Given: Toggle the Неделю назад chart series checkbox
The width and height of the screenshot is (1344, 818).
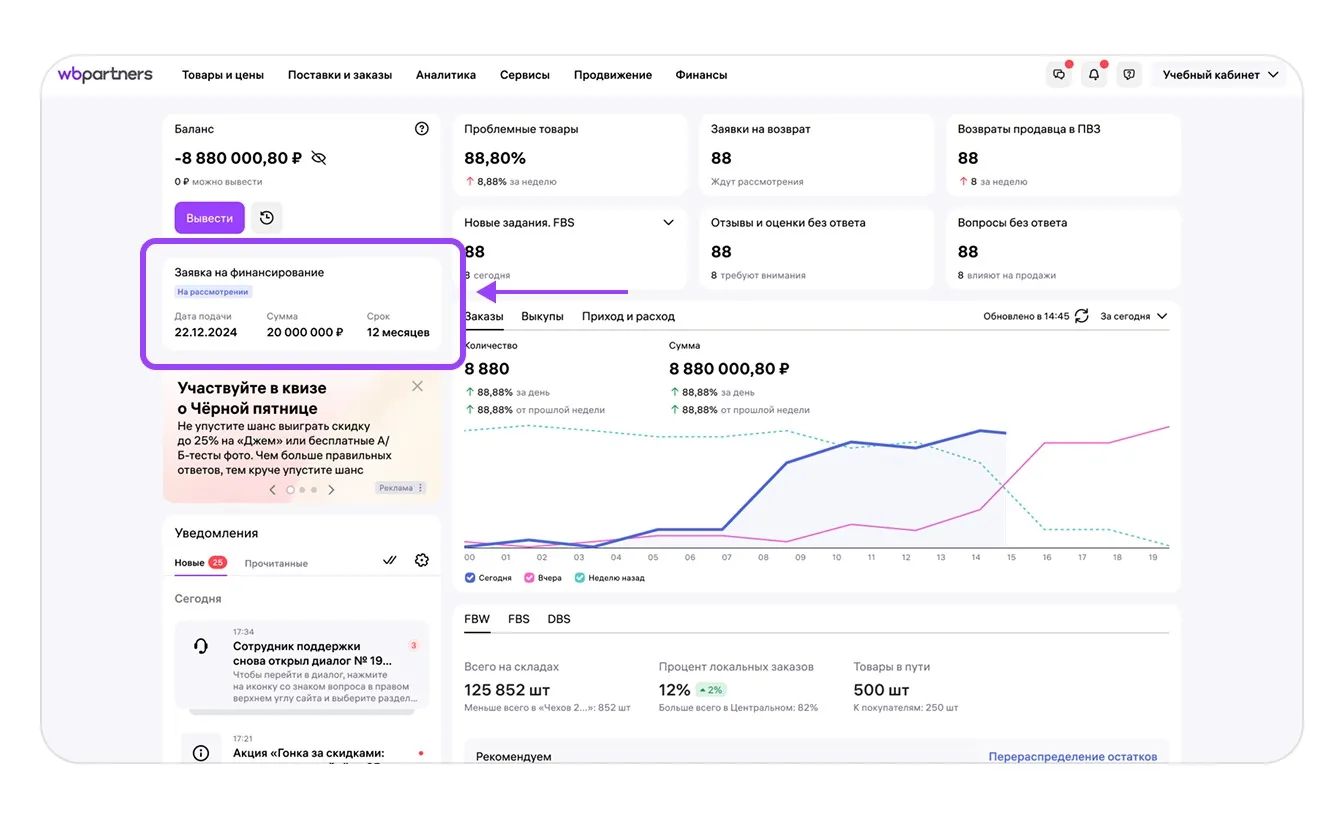Looking at the screenshot, I should click(x=580, y=578).
